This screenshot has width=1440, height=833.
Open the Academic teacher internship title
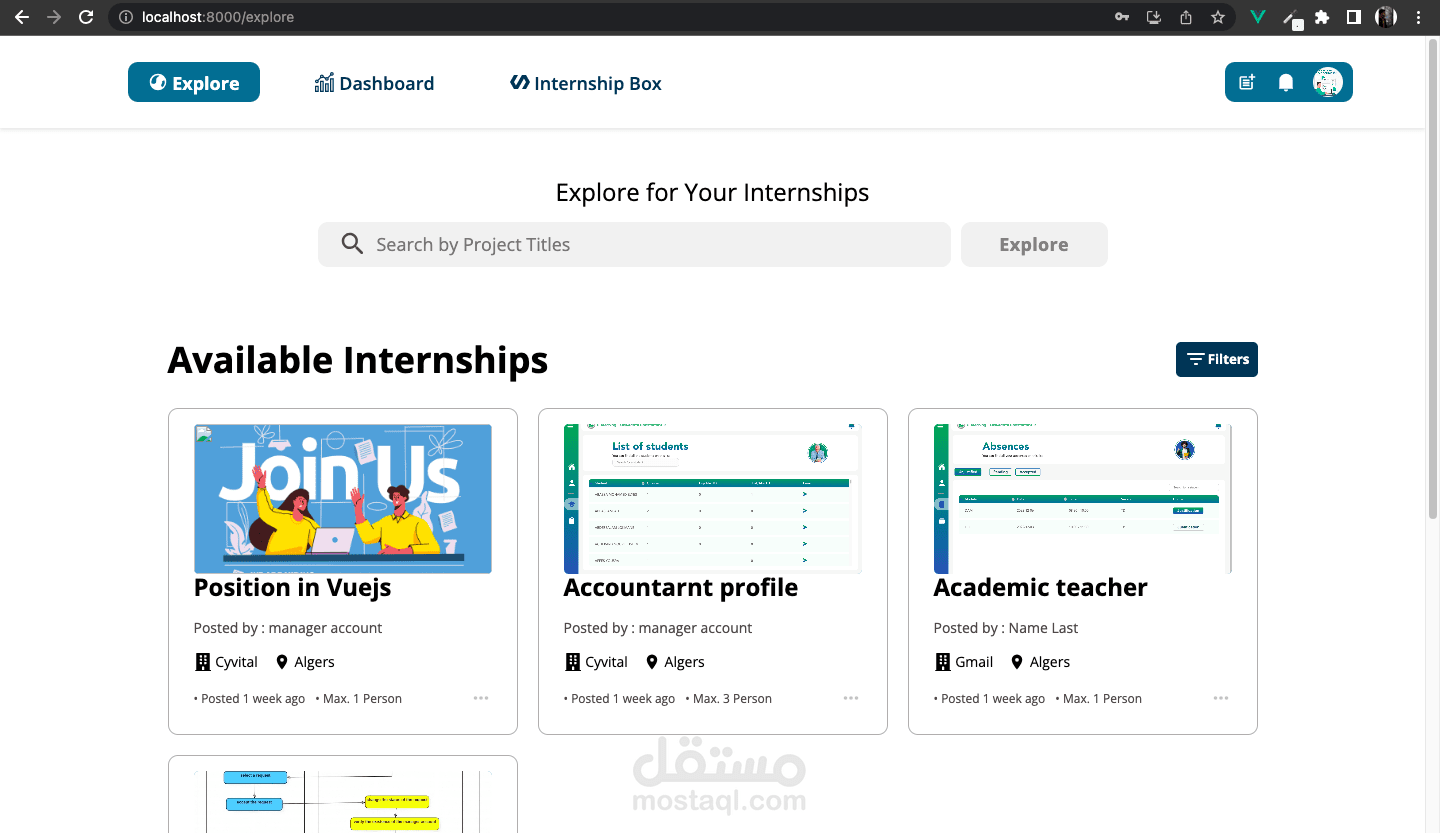pyautogui.click(x=1040, y=588)
